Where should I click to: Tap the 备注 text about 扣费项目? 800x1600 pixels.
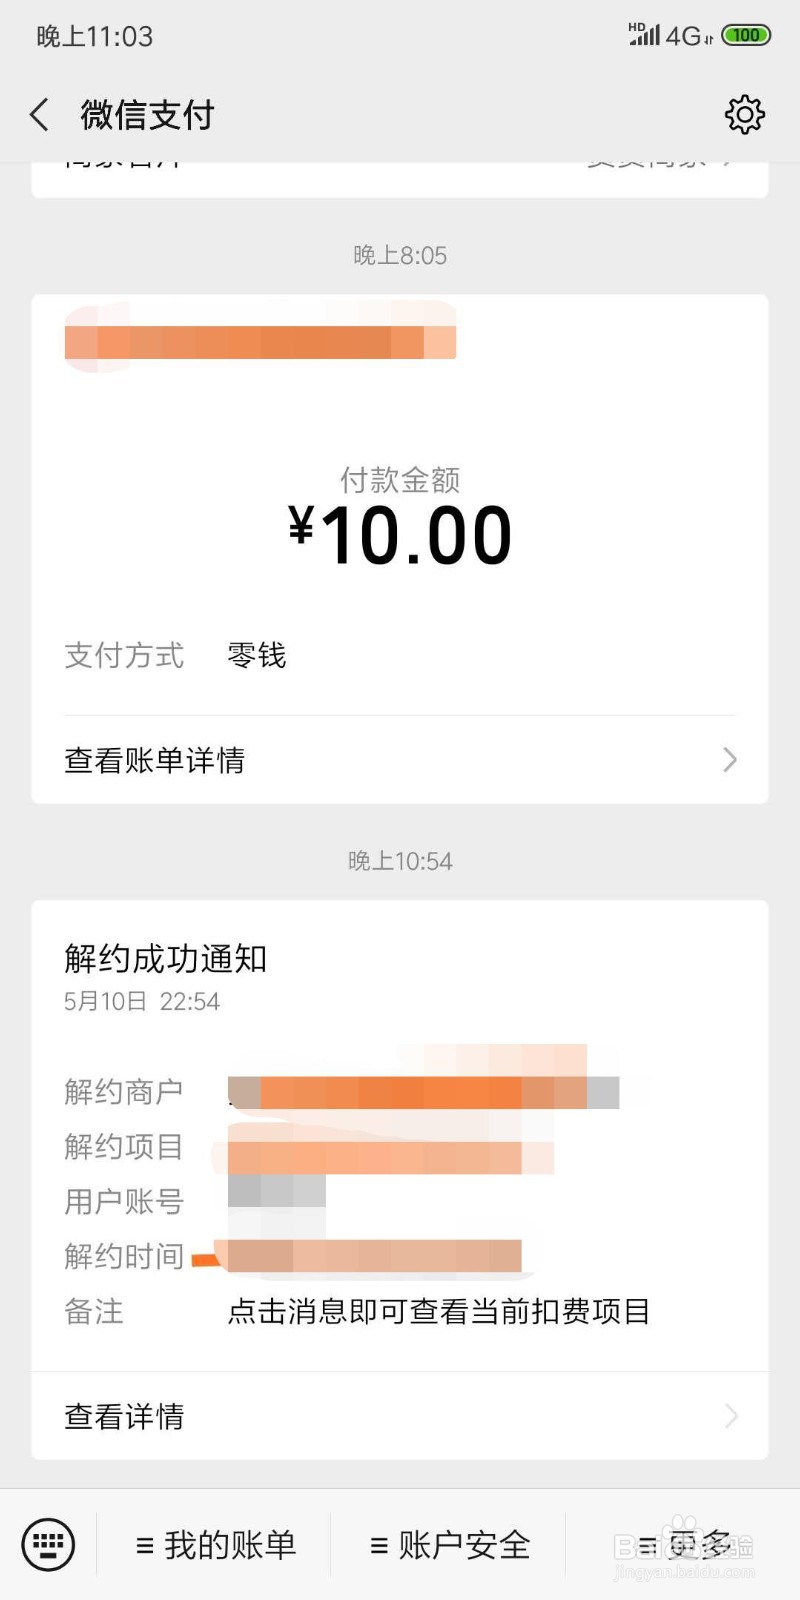439,1311
